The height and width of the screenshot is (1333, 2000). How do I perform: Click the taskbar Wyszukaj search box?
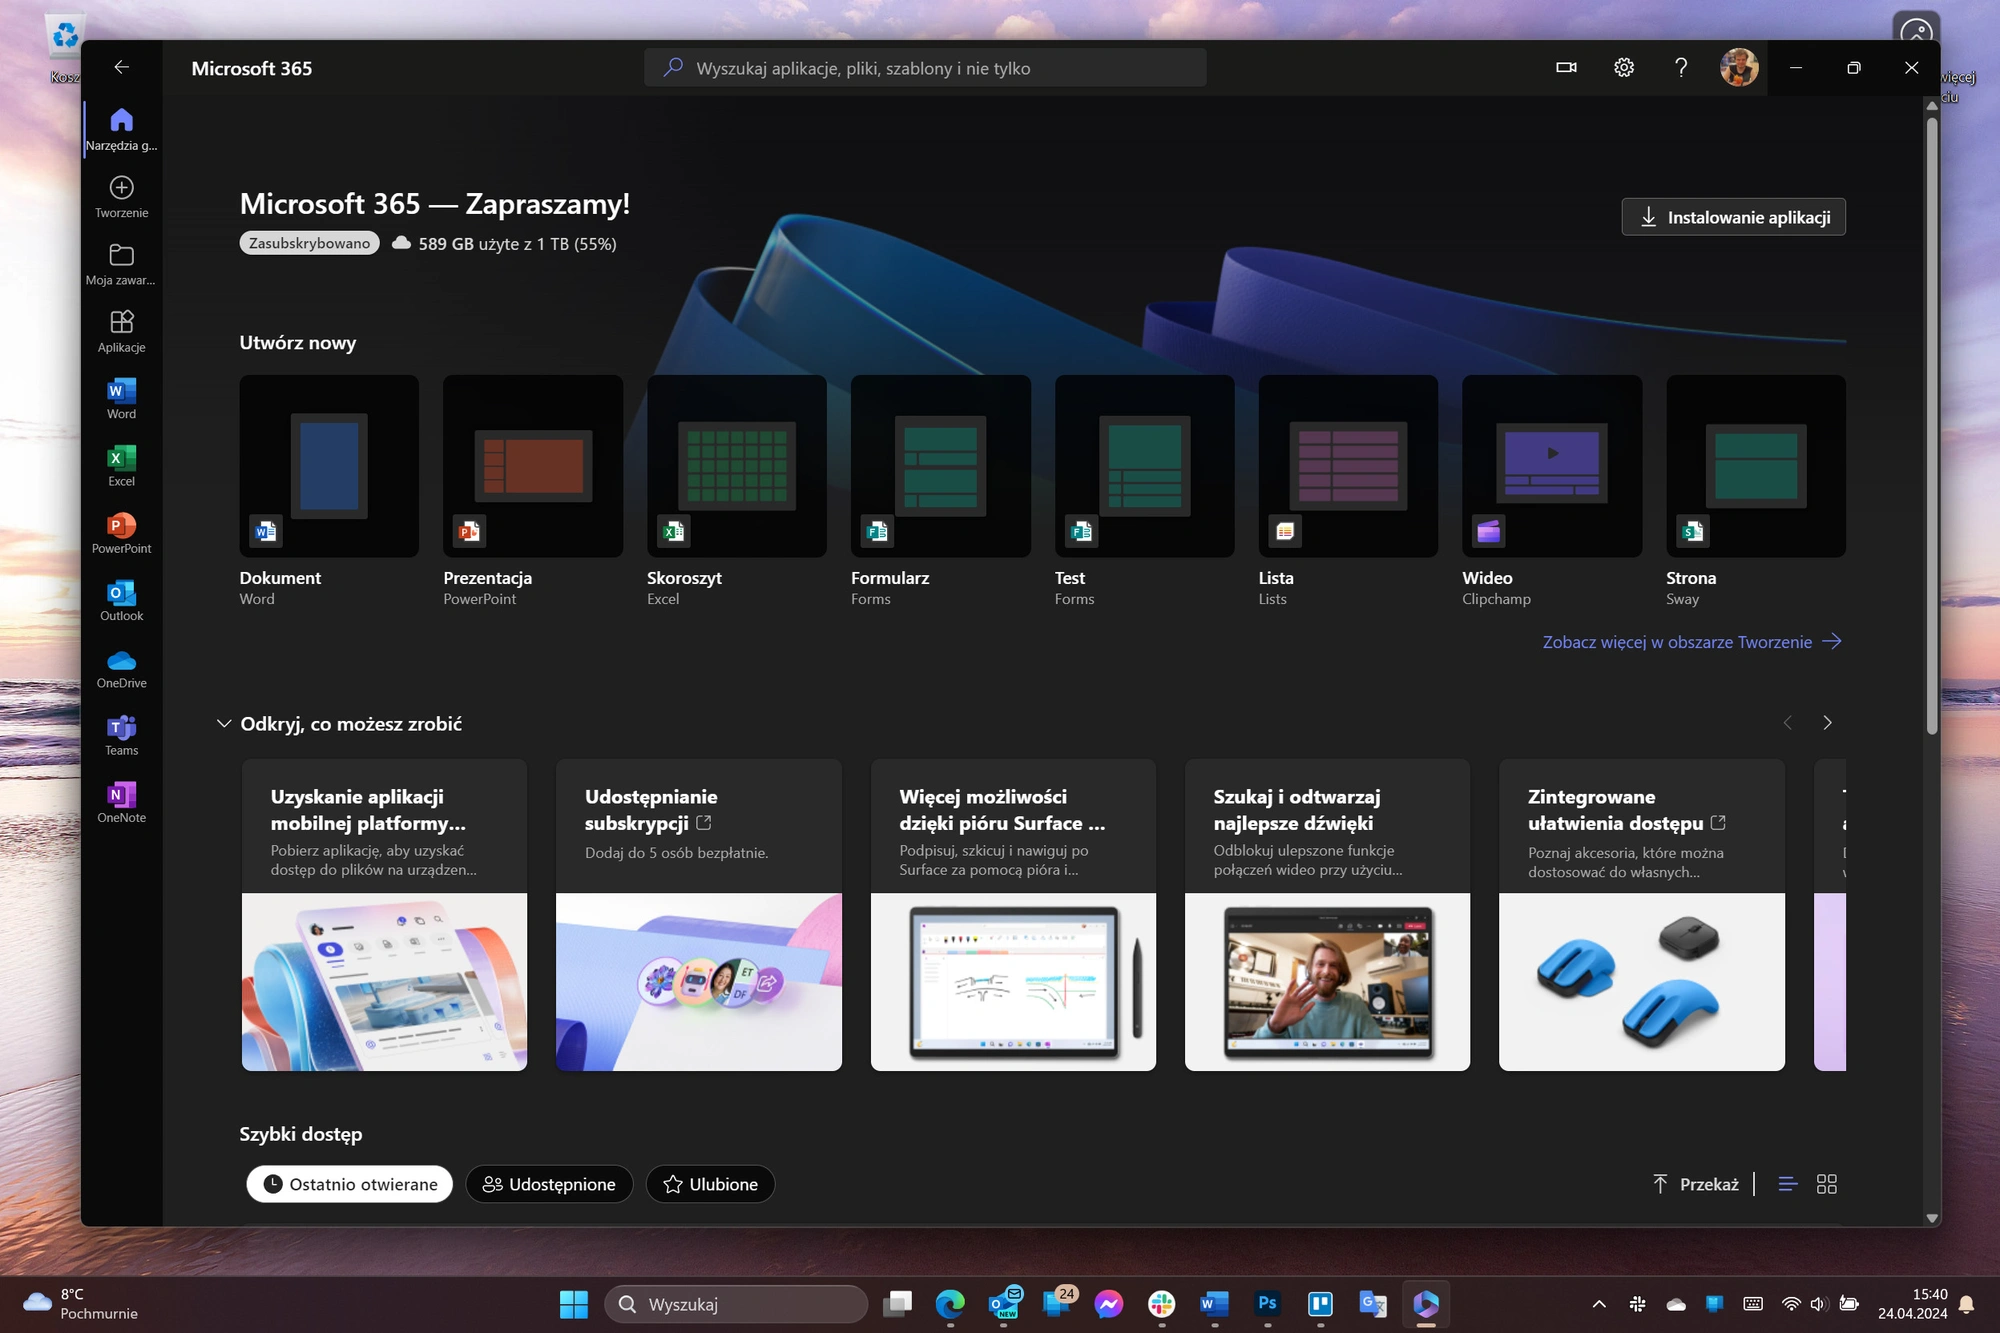point(736,1304)
